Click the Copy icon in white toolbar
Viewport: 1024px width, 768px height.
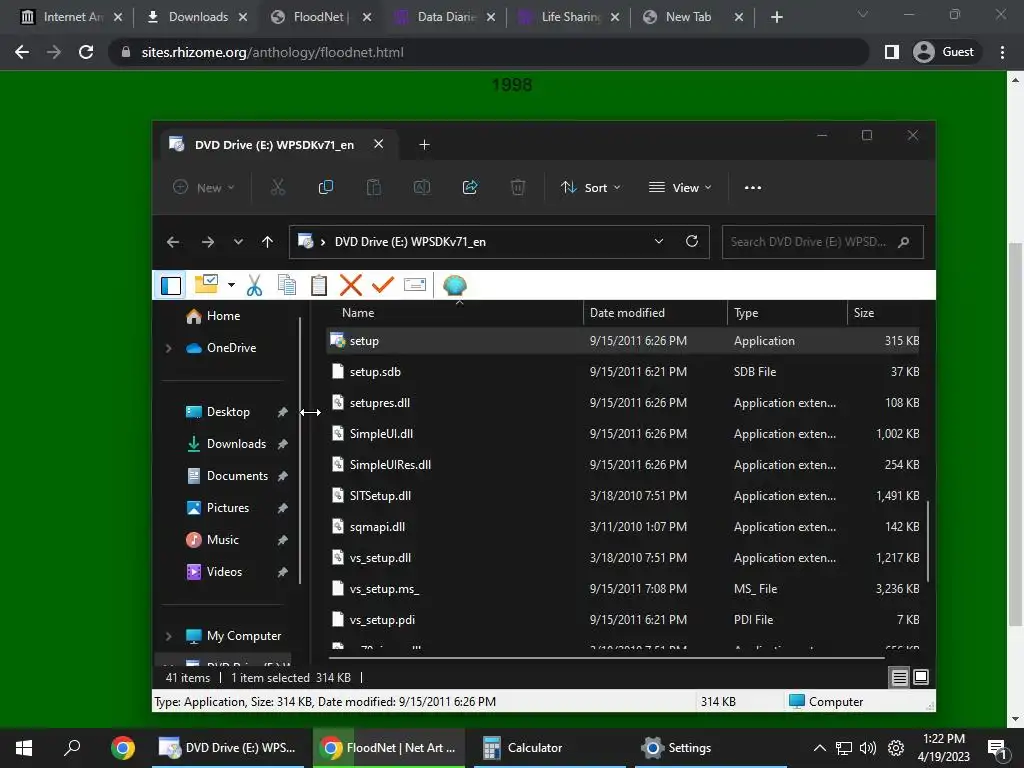(287, 285)
